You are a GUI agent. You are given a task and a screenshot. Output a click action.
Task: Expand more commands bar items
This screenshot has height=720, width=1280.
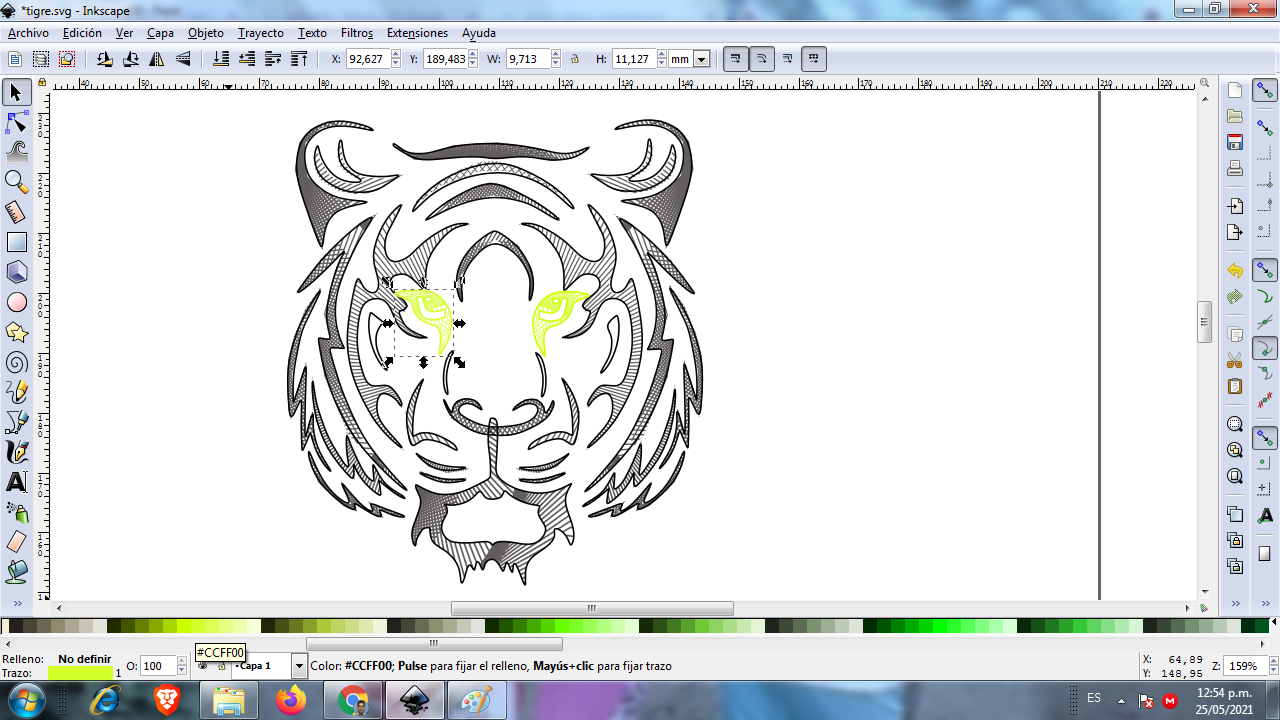click(x=1235, y=603)
